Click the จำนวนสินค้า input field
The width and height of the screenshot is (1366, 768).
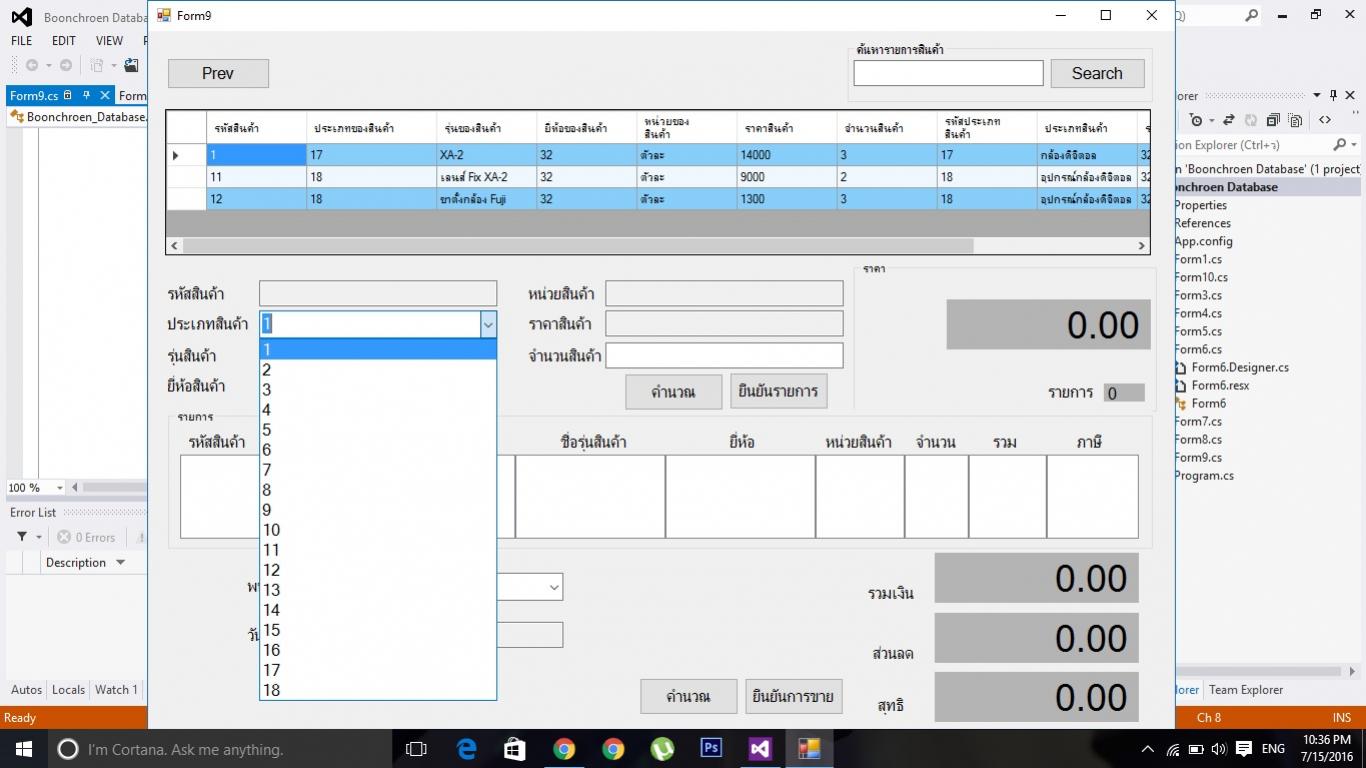724,355
